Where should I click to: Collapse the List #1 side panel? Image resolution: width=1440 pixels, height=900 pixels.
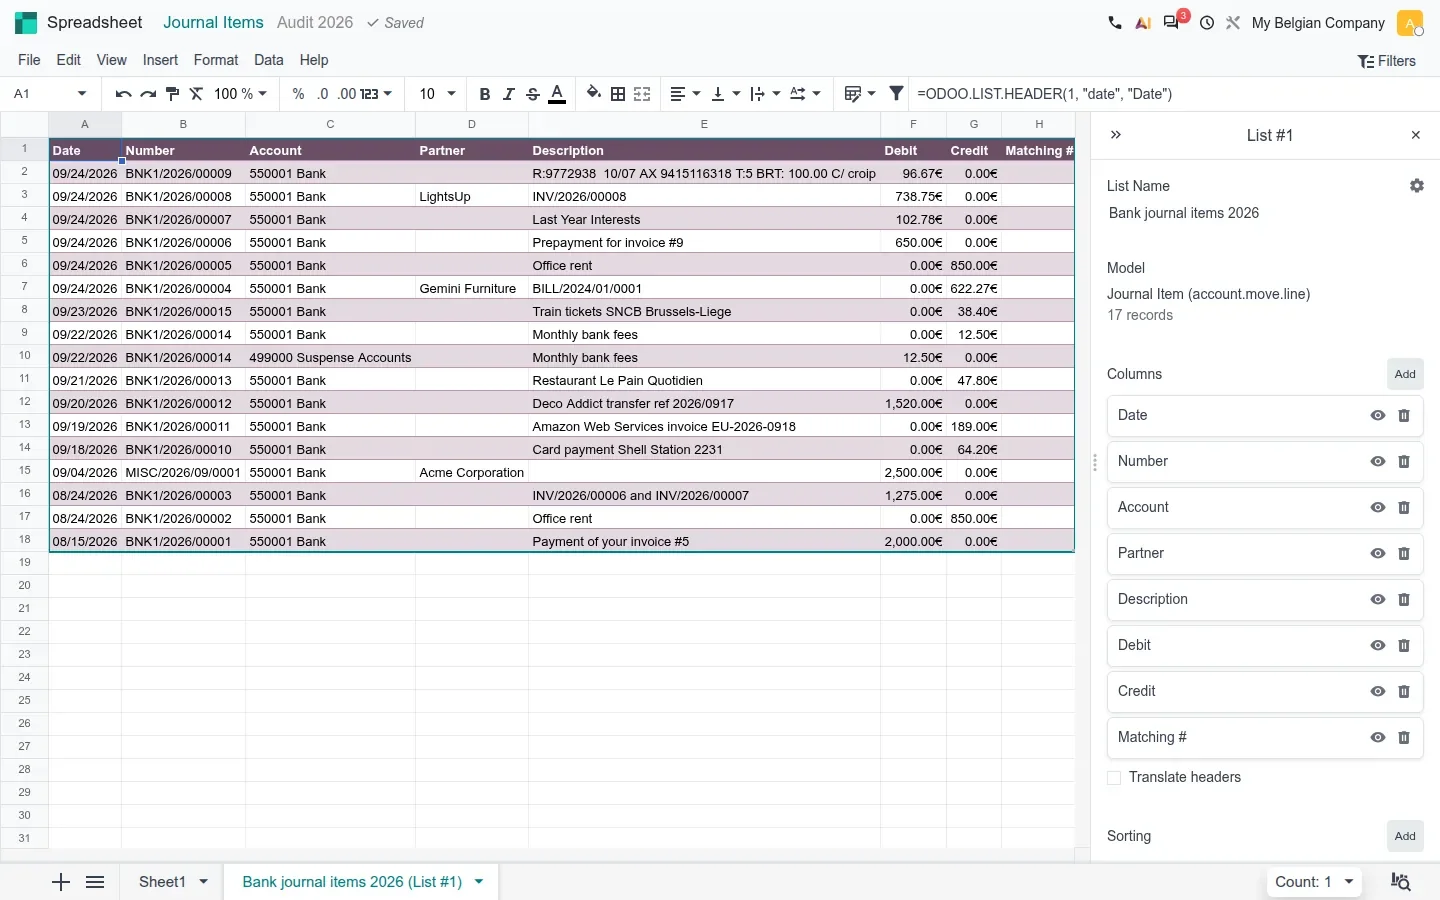coord(1116,135)
